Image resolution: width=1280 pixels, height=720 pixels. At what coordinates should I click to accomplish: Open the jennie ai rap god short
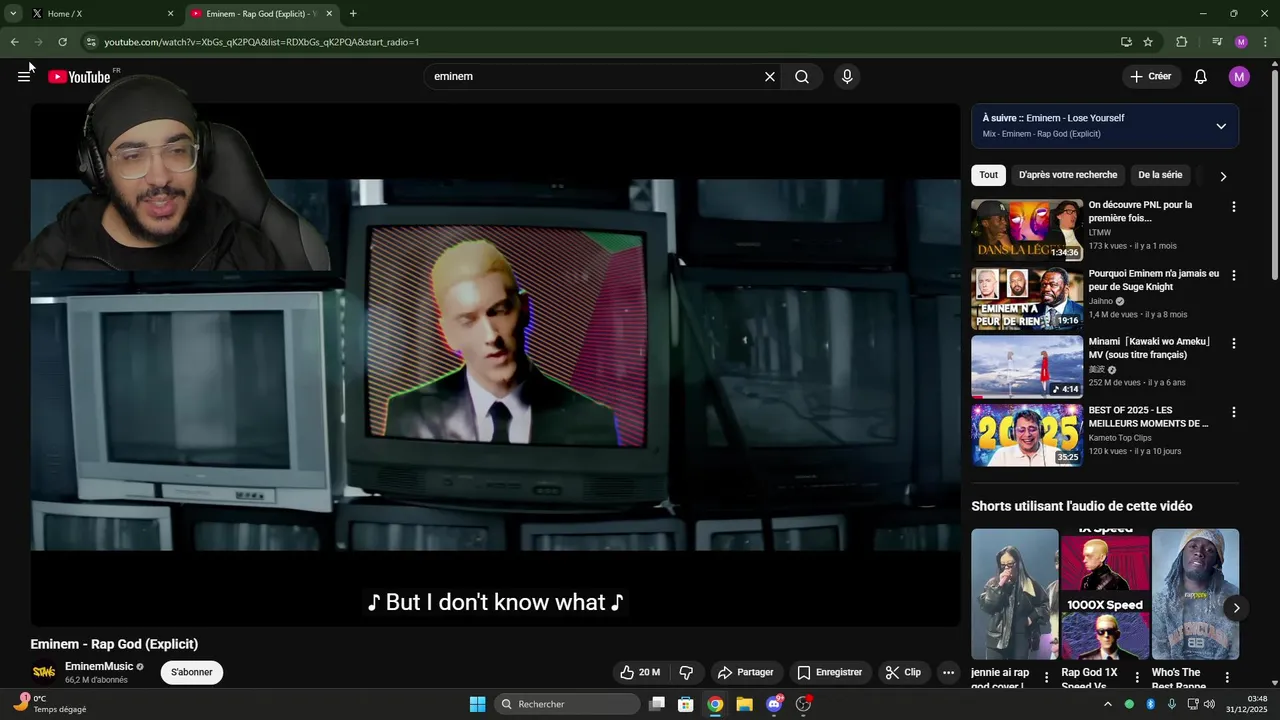(x=1015, y=594)
